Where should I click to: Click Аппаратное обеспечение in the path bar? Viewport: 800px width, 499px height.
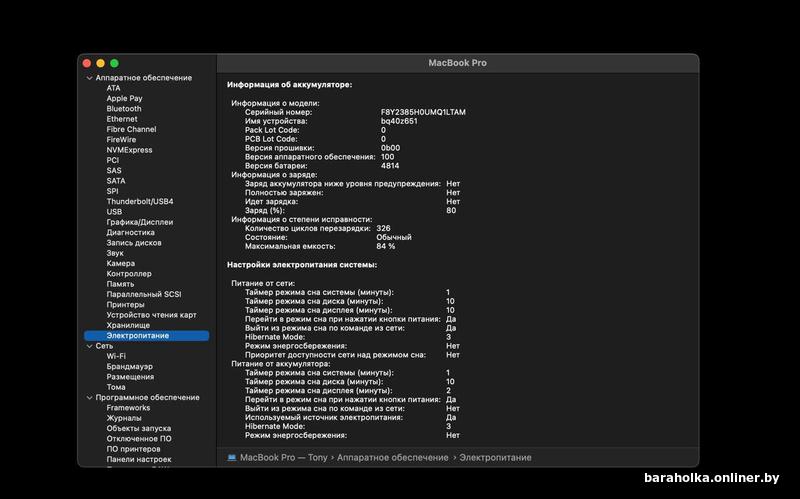393,458
